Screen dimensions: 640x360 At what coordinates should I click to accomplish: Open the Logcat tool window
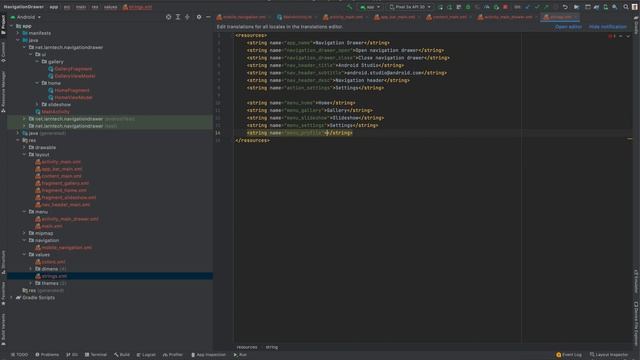tap(146, 355)
